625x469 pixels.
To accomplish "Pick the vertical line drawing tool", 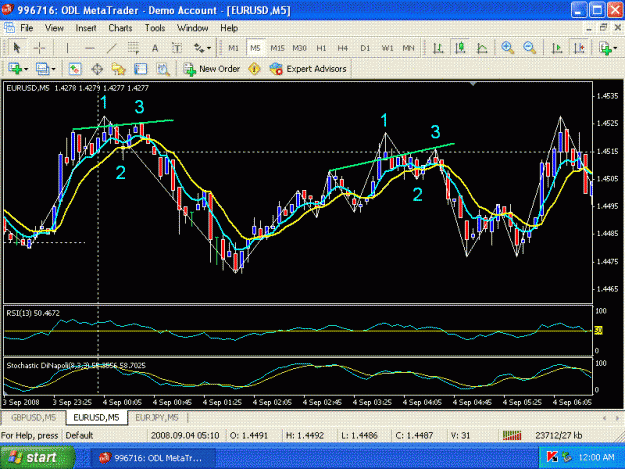I will [x=67, y=48].
